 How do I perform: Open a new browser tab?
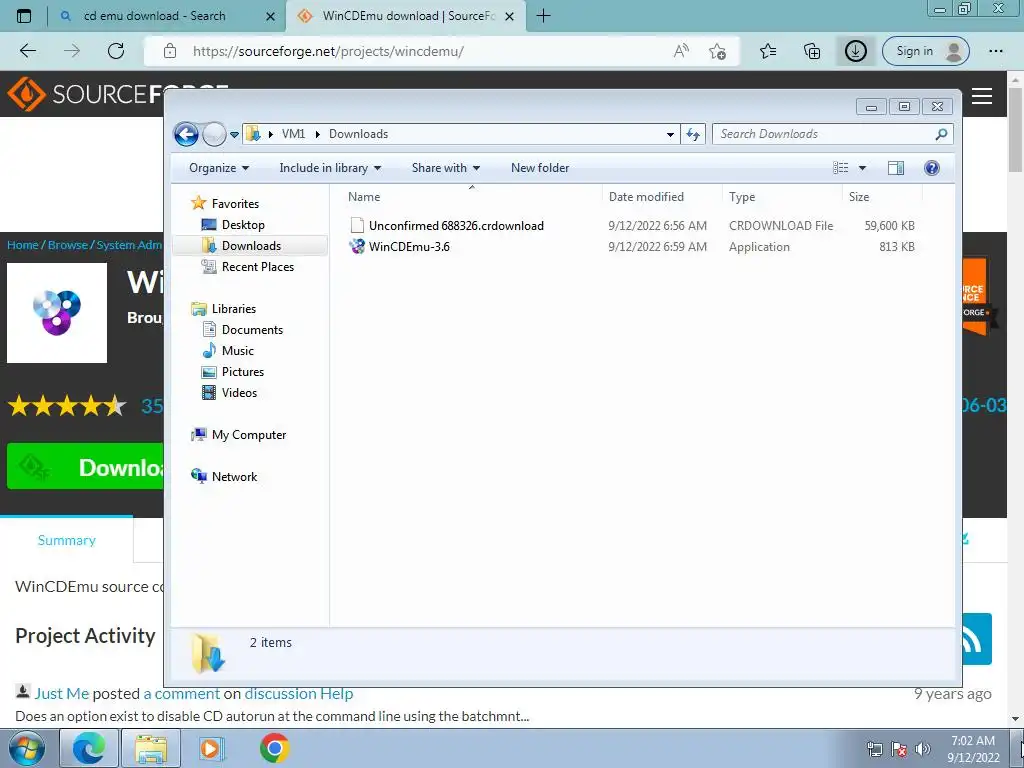pos(543,16)
